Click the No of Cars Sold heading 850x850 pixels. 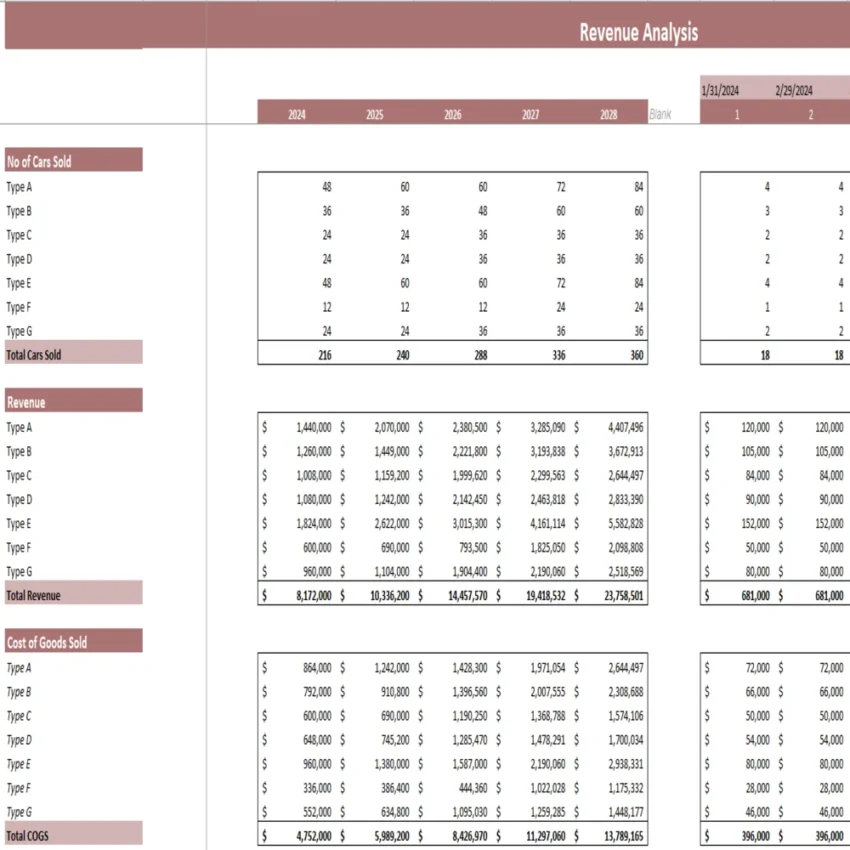74,161
